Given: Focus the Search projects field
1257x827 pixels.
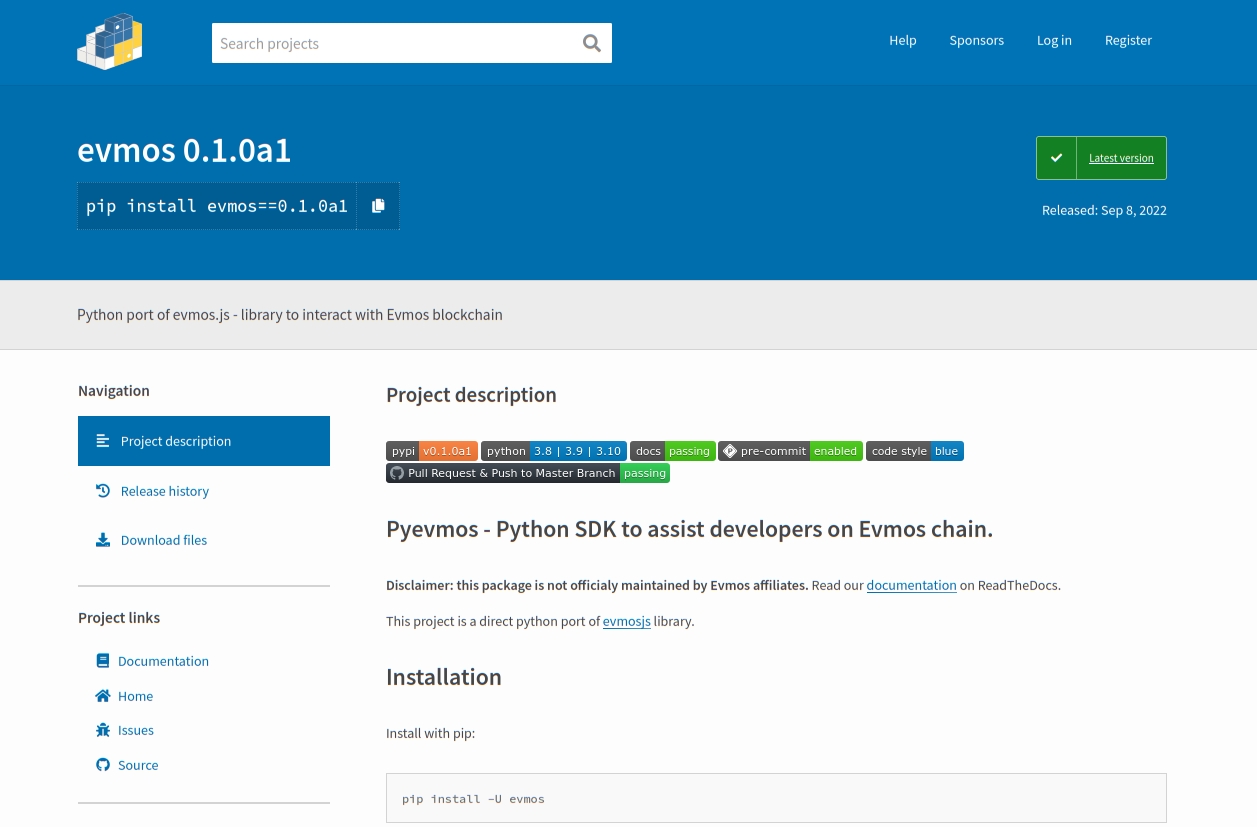Looking at the screenshot, I should click(x=395, y=43).
